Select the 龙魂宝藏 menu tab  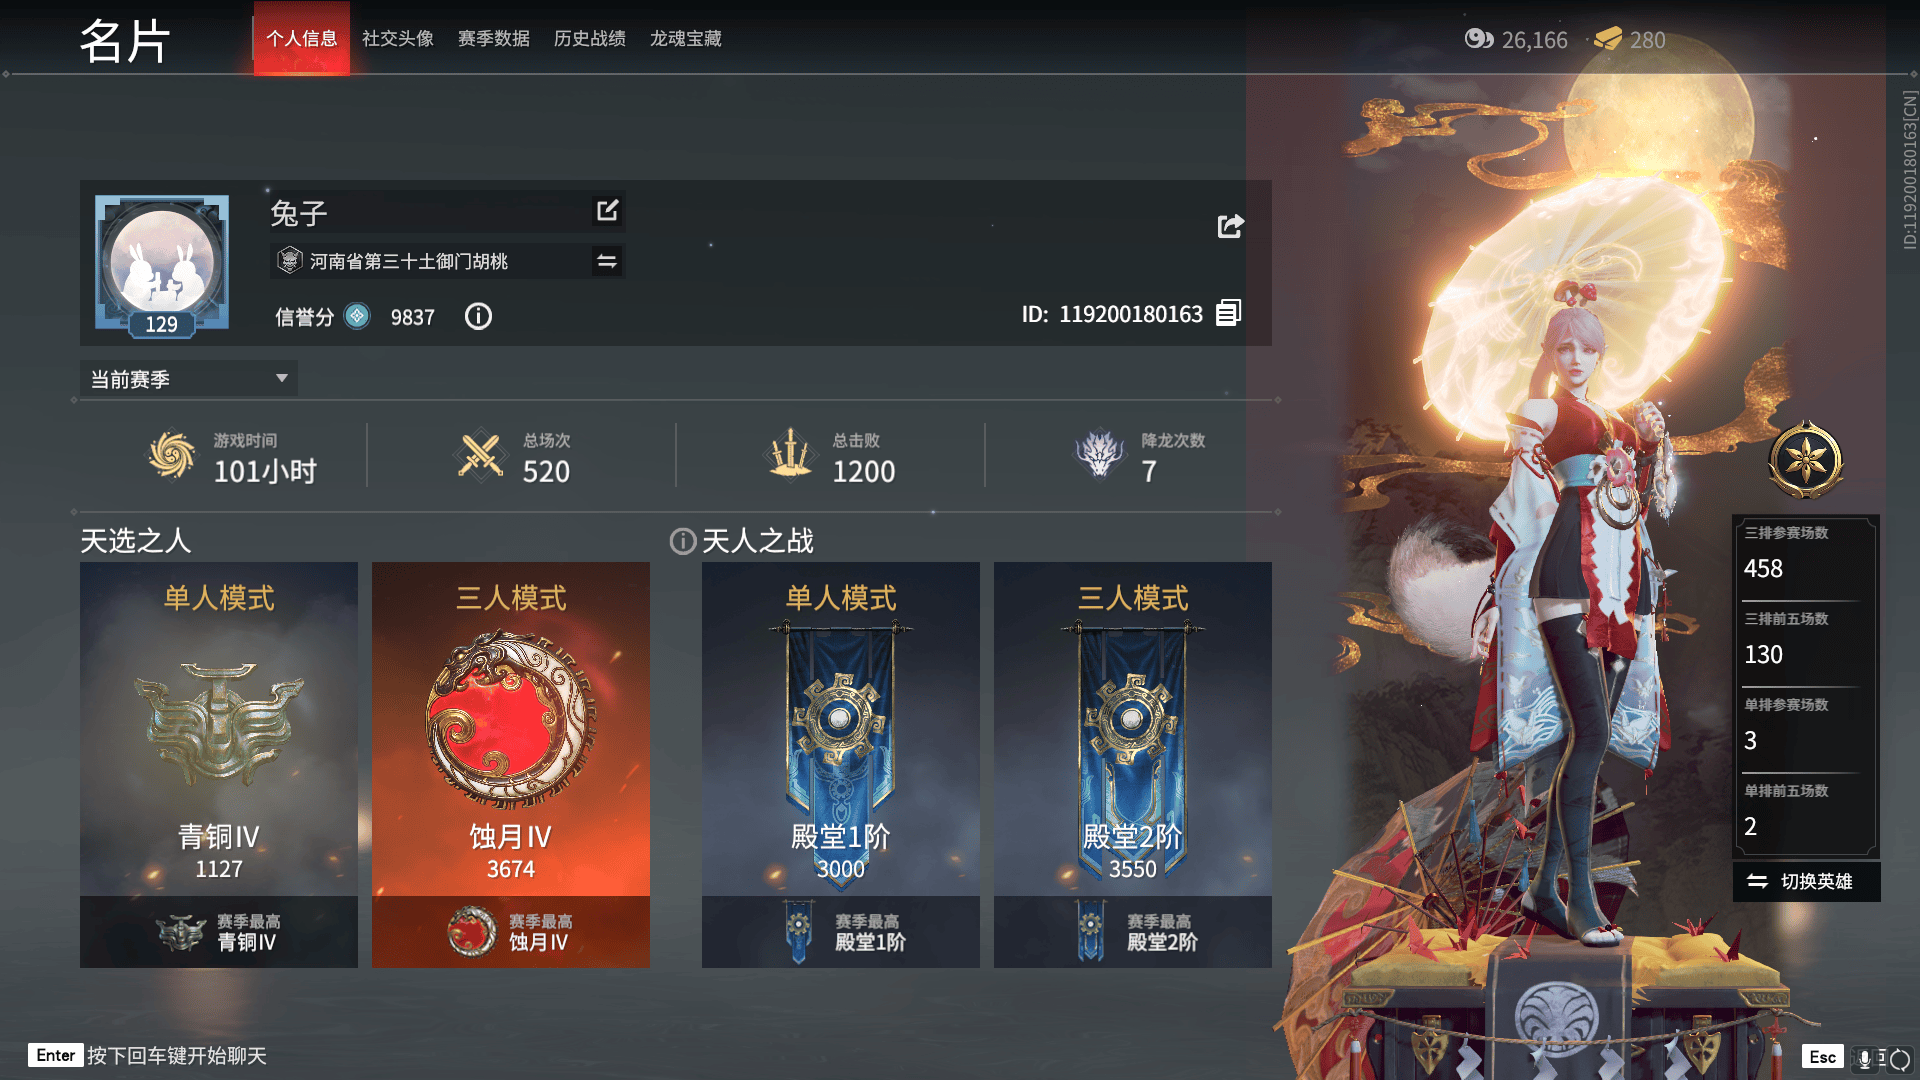[x=682, y=38]
